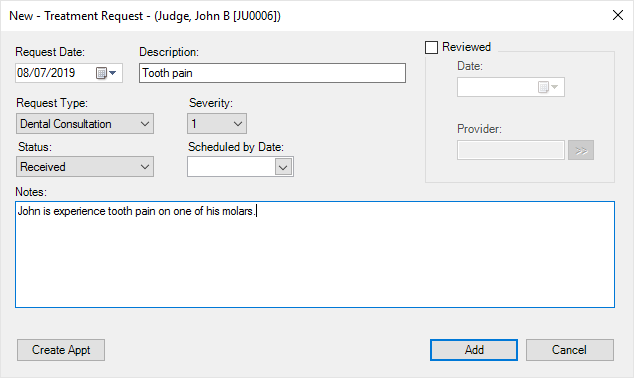Viewport: 634px width, 378px height.
Task: Close the Treatment Request dialog
Action: tap(617, 15)
